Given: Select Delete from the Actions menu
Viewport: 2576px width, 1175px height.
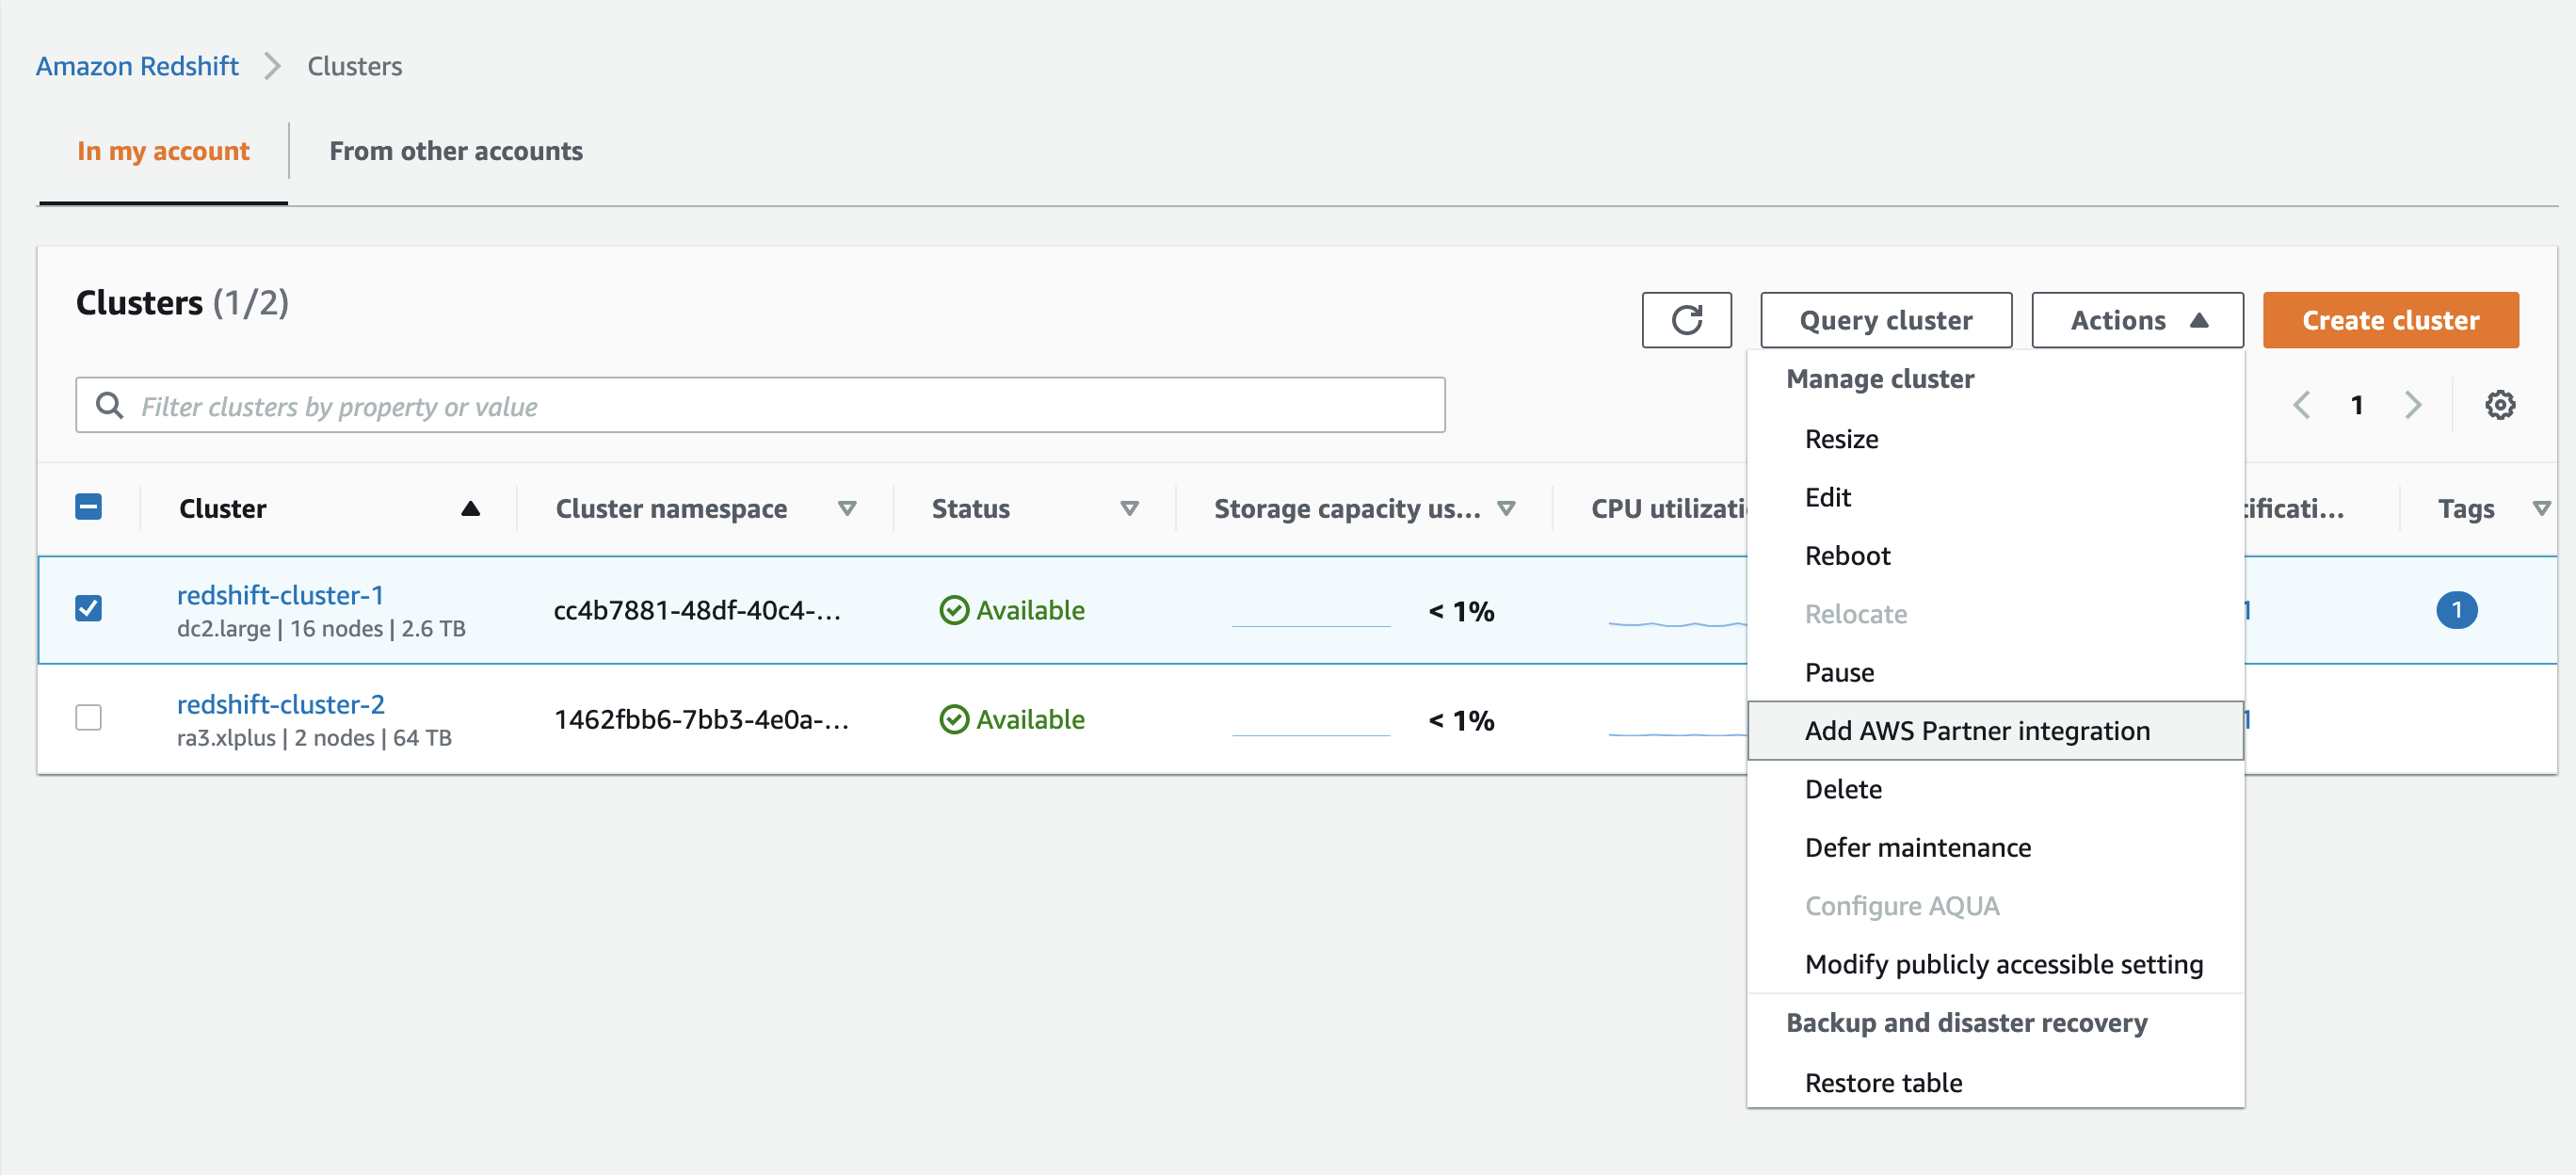Looking at the screenshot, I should click(1843, 789).
